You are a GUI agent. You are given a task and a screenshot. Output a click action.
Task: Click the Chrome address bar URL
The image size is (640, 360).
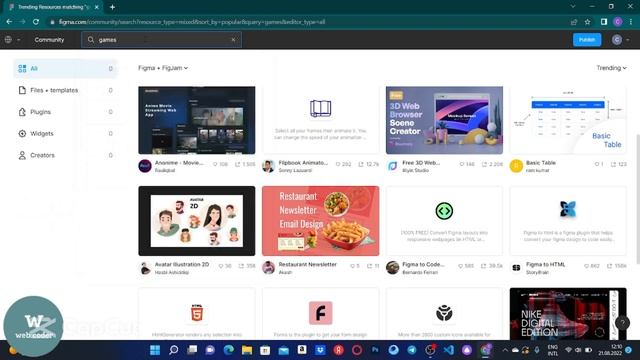click(192, 22)
